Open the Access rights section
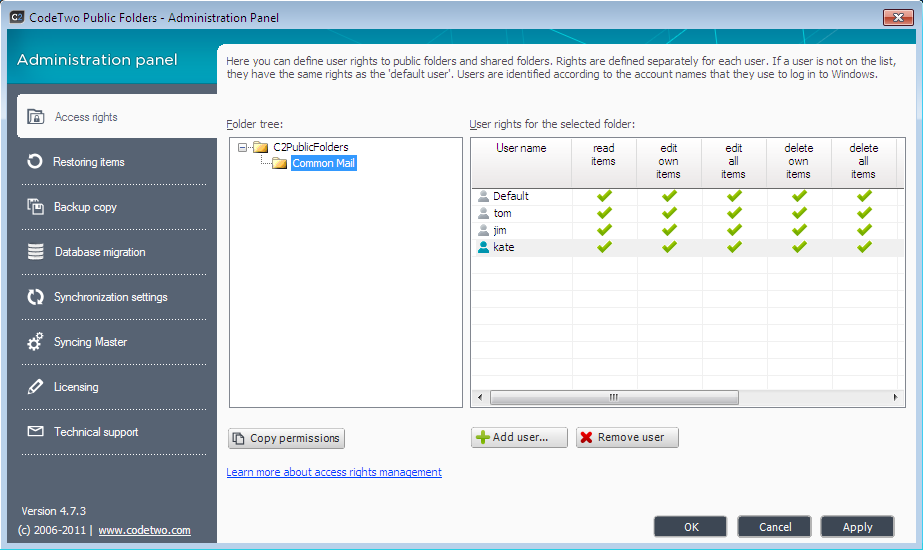923x550 pixels. point(117,117)
